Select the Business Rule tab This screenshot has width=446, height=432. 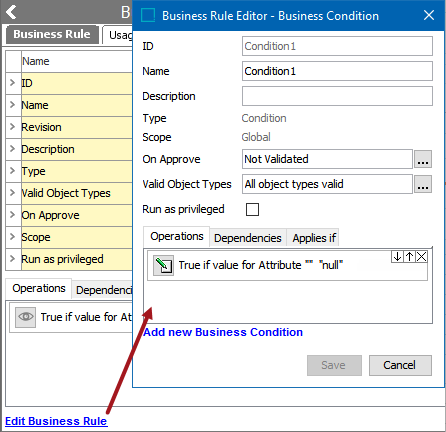[52, 34]
